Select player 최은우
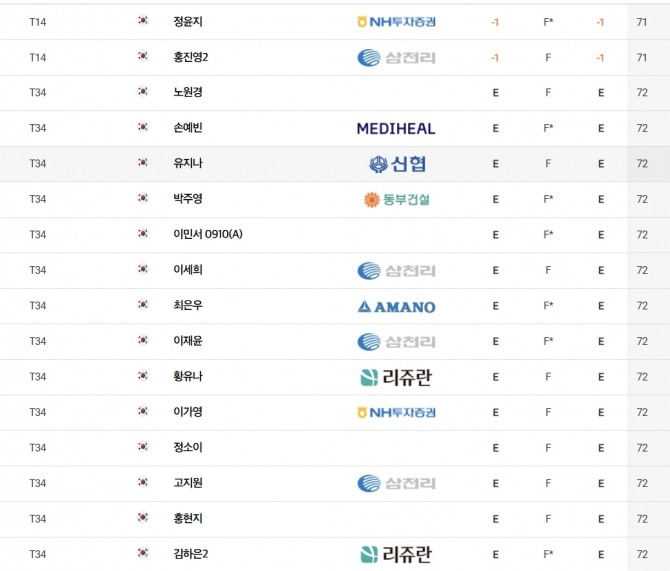Screen dimensions: 670x571 point(187,306)
